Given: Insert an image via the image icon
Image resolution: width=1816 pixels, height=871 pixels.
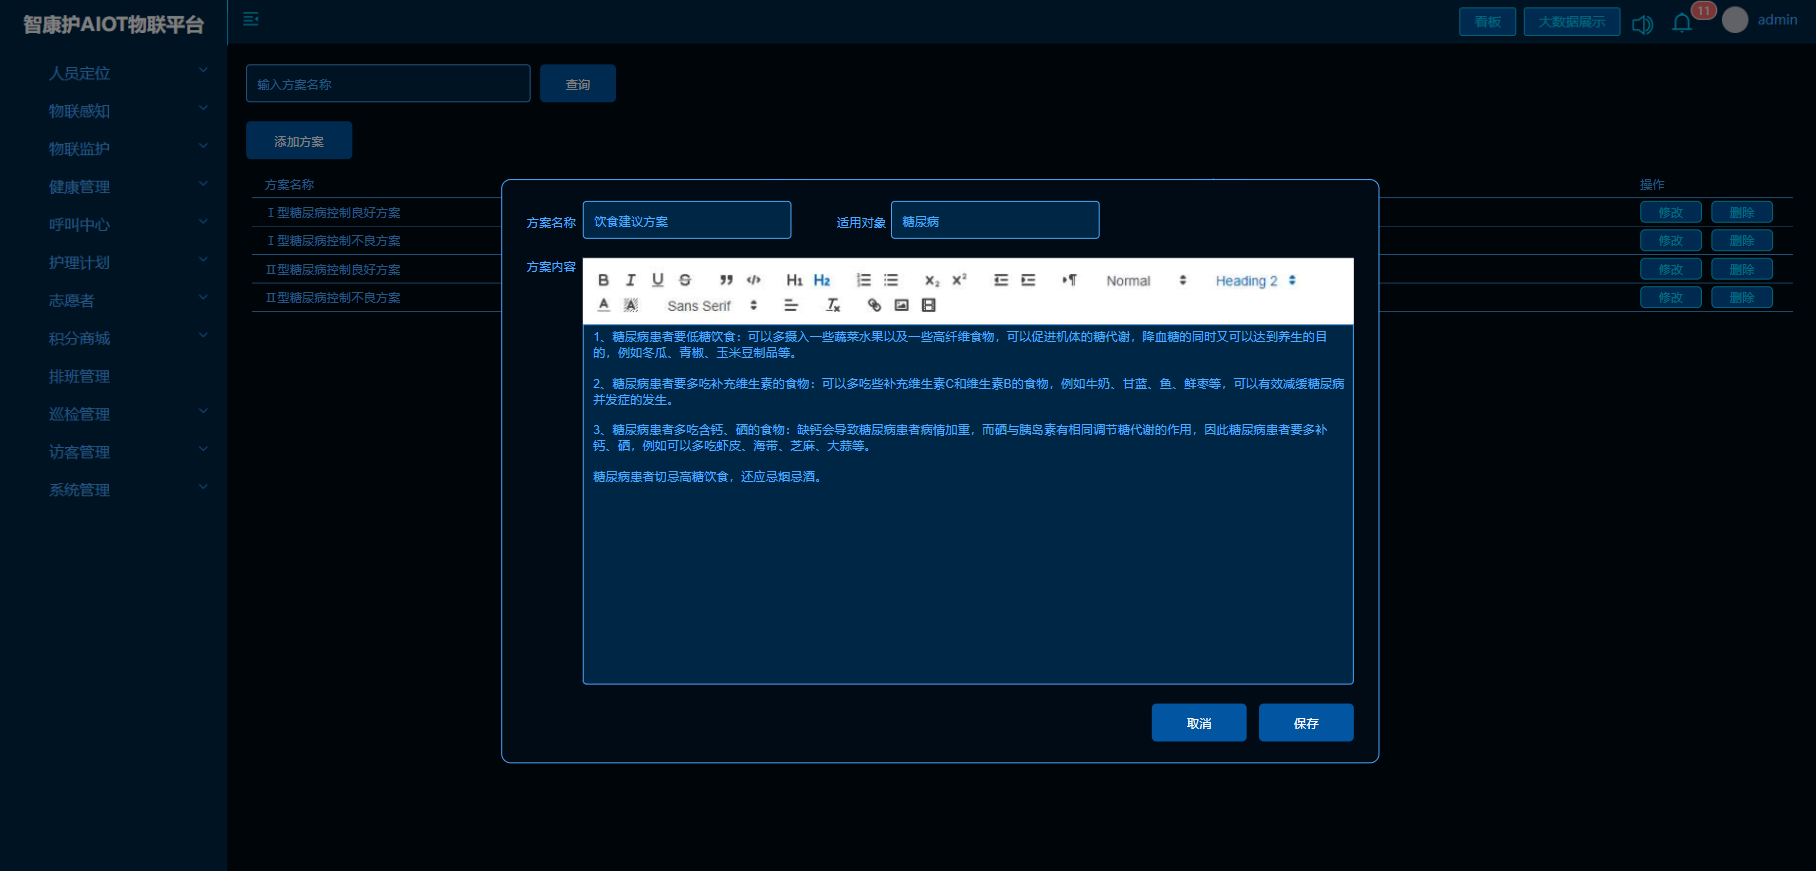Looking at the screenshot, I should pyautogui.click(x=901, y=305).
